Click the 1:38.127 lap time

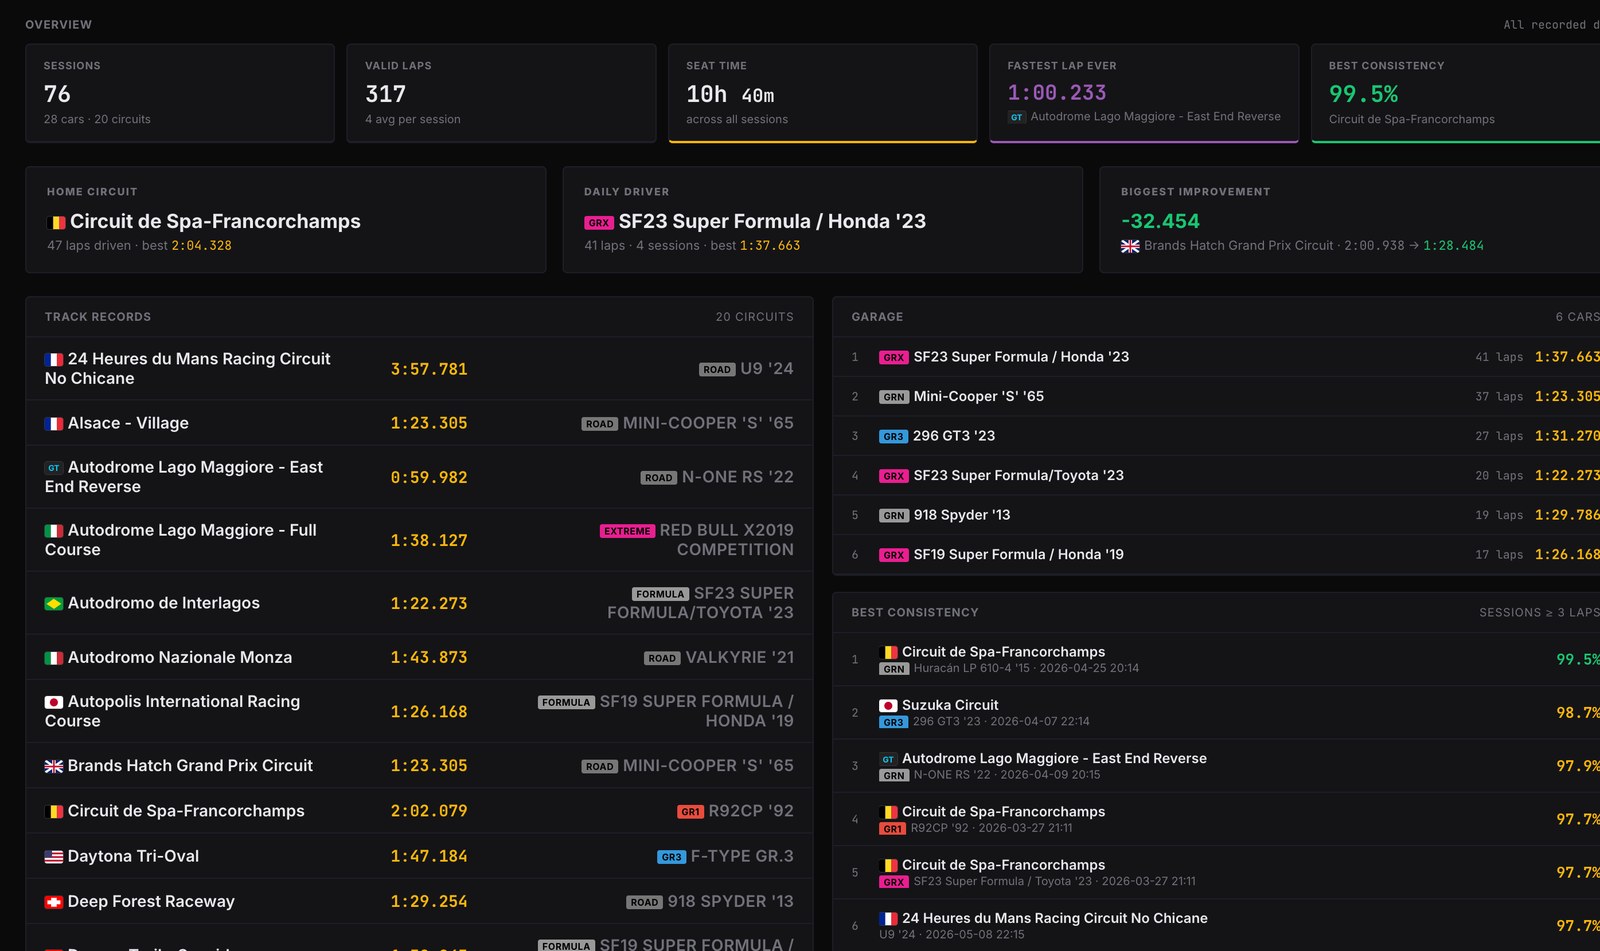[x=429, y=541]
